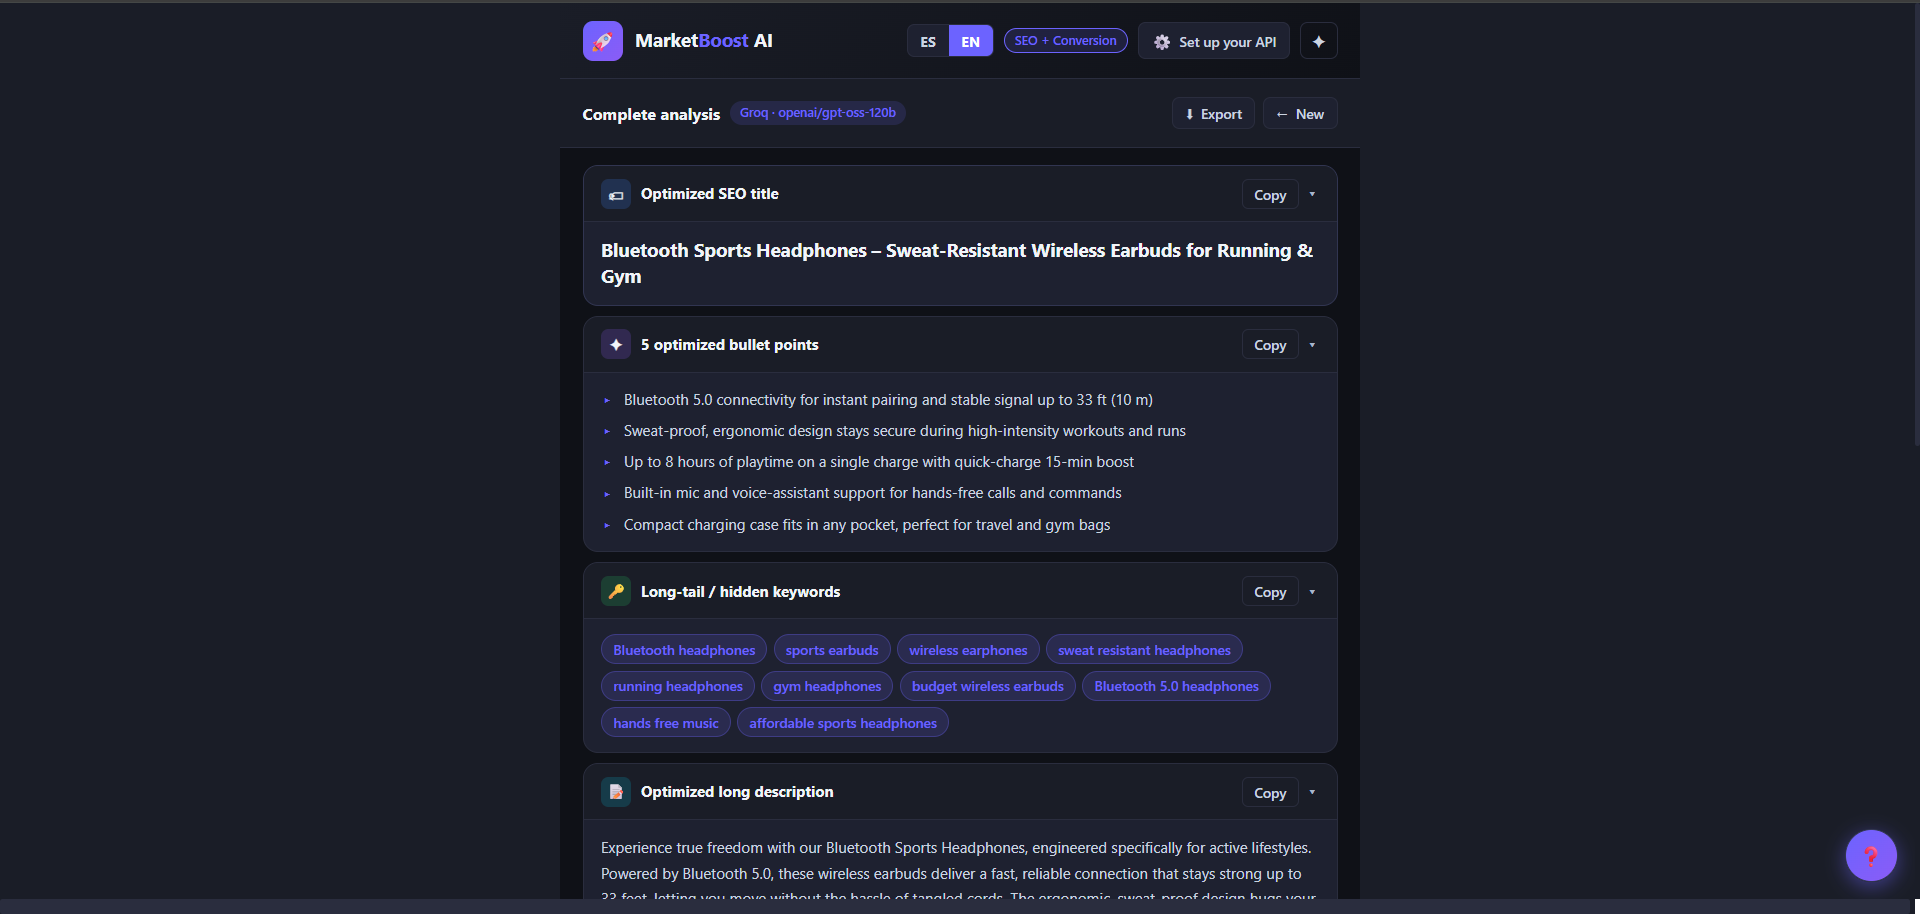This screenshot has height=914, width=1920.
Task: Select the 'wireless earphones' keyword chip
Action: pos(968,650)
